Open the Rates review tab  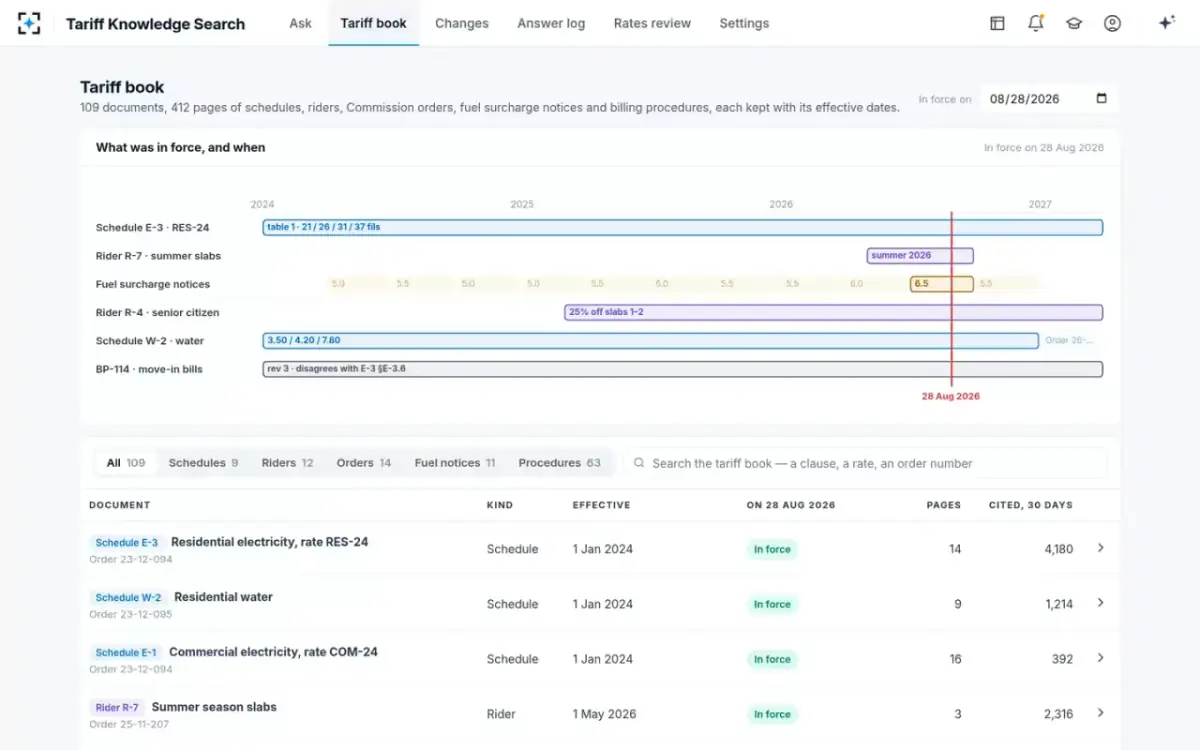coord(652,23)
